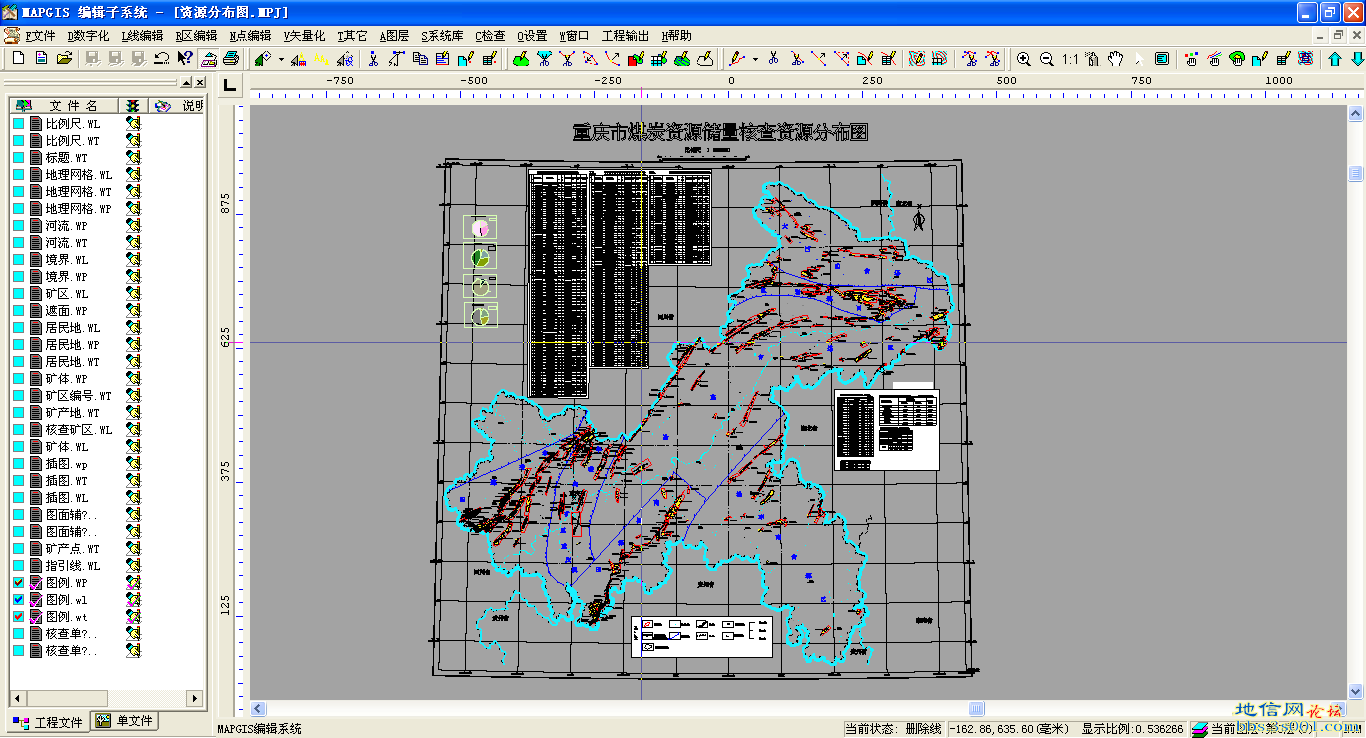Click the copy icon in the point toolbar
The height and width of the screenshot is (738, 1366).
click(x=420, y=58)
